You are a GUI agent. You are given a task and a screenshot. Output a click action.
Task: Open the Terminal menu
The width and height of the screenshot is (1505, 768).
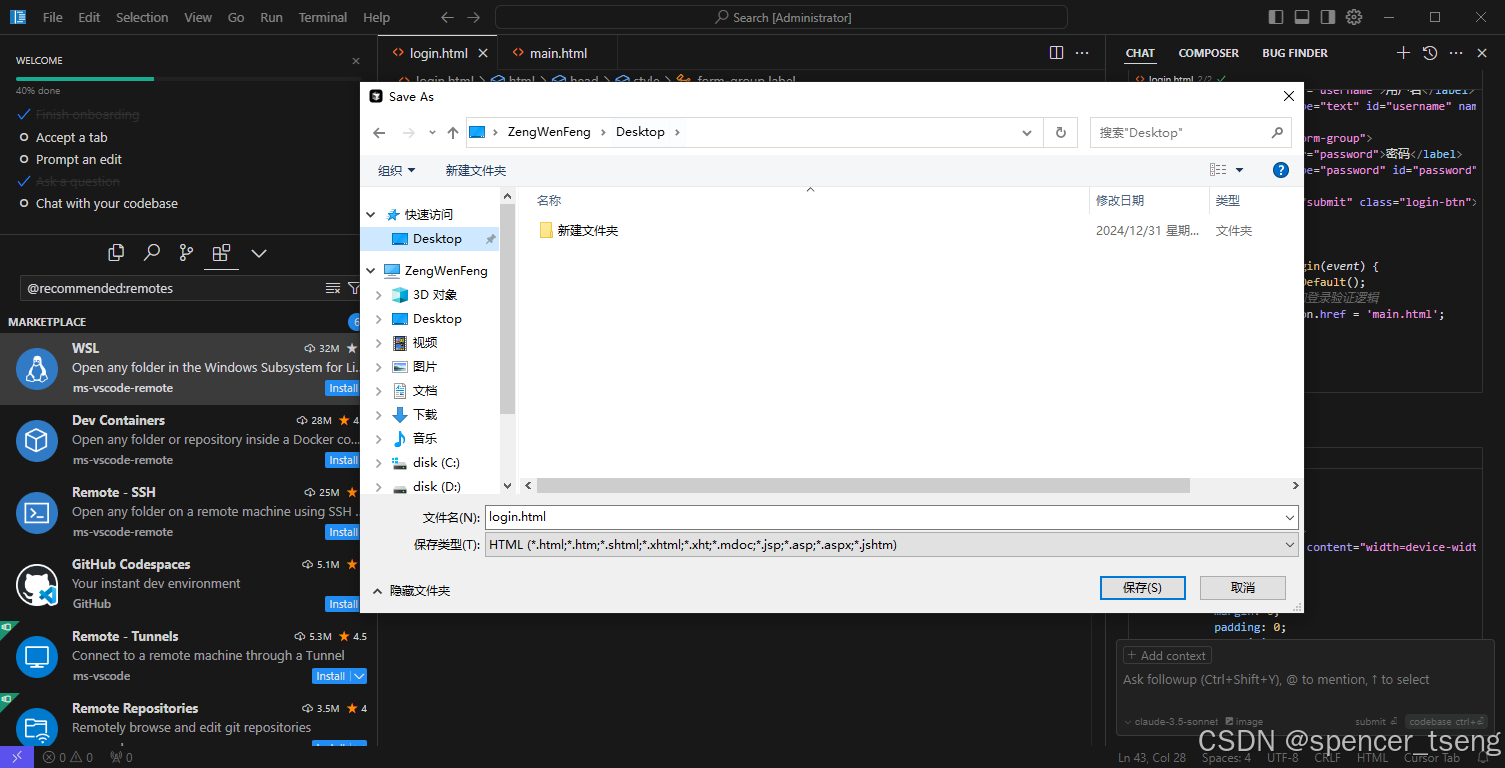(x=323, y=17)
